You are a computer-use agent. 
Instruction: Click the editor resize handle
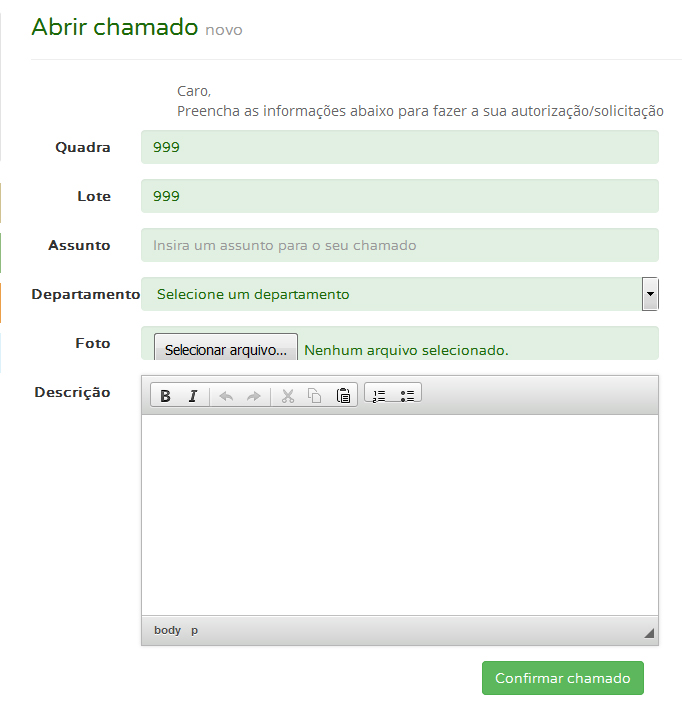(x=649, y=633)
